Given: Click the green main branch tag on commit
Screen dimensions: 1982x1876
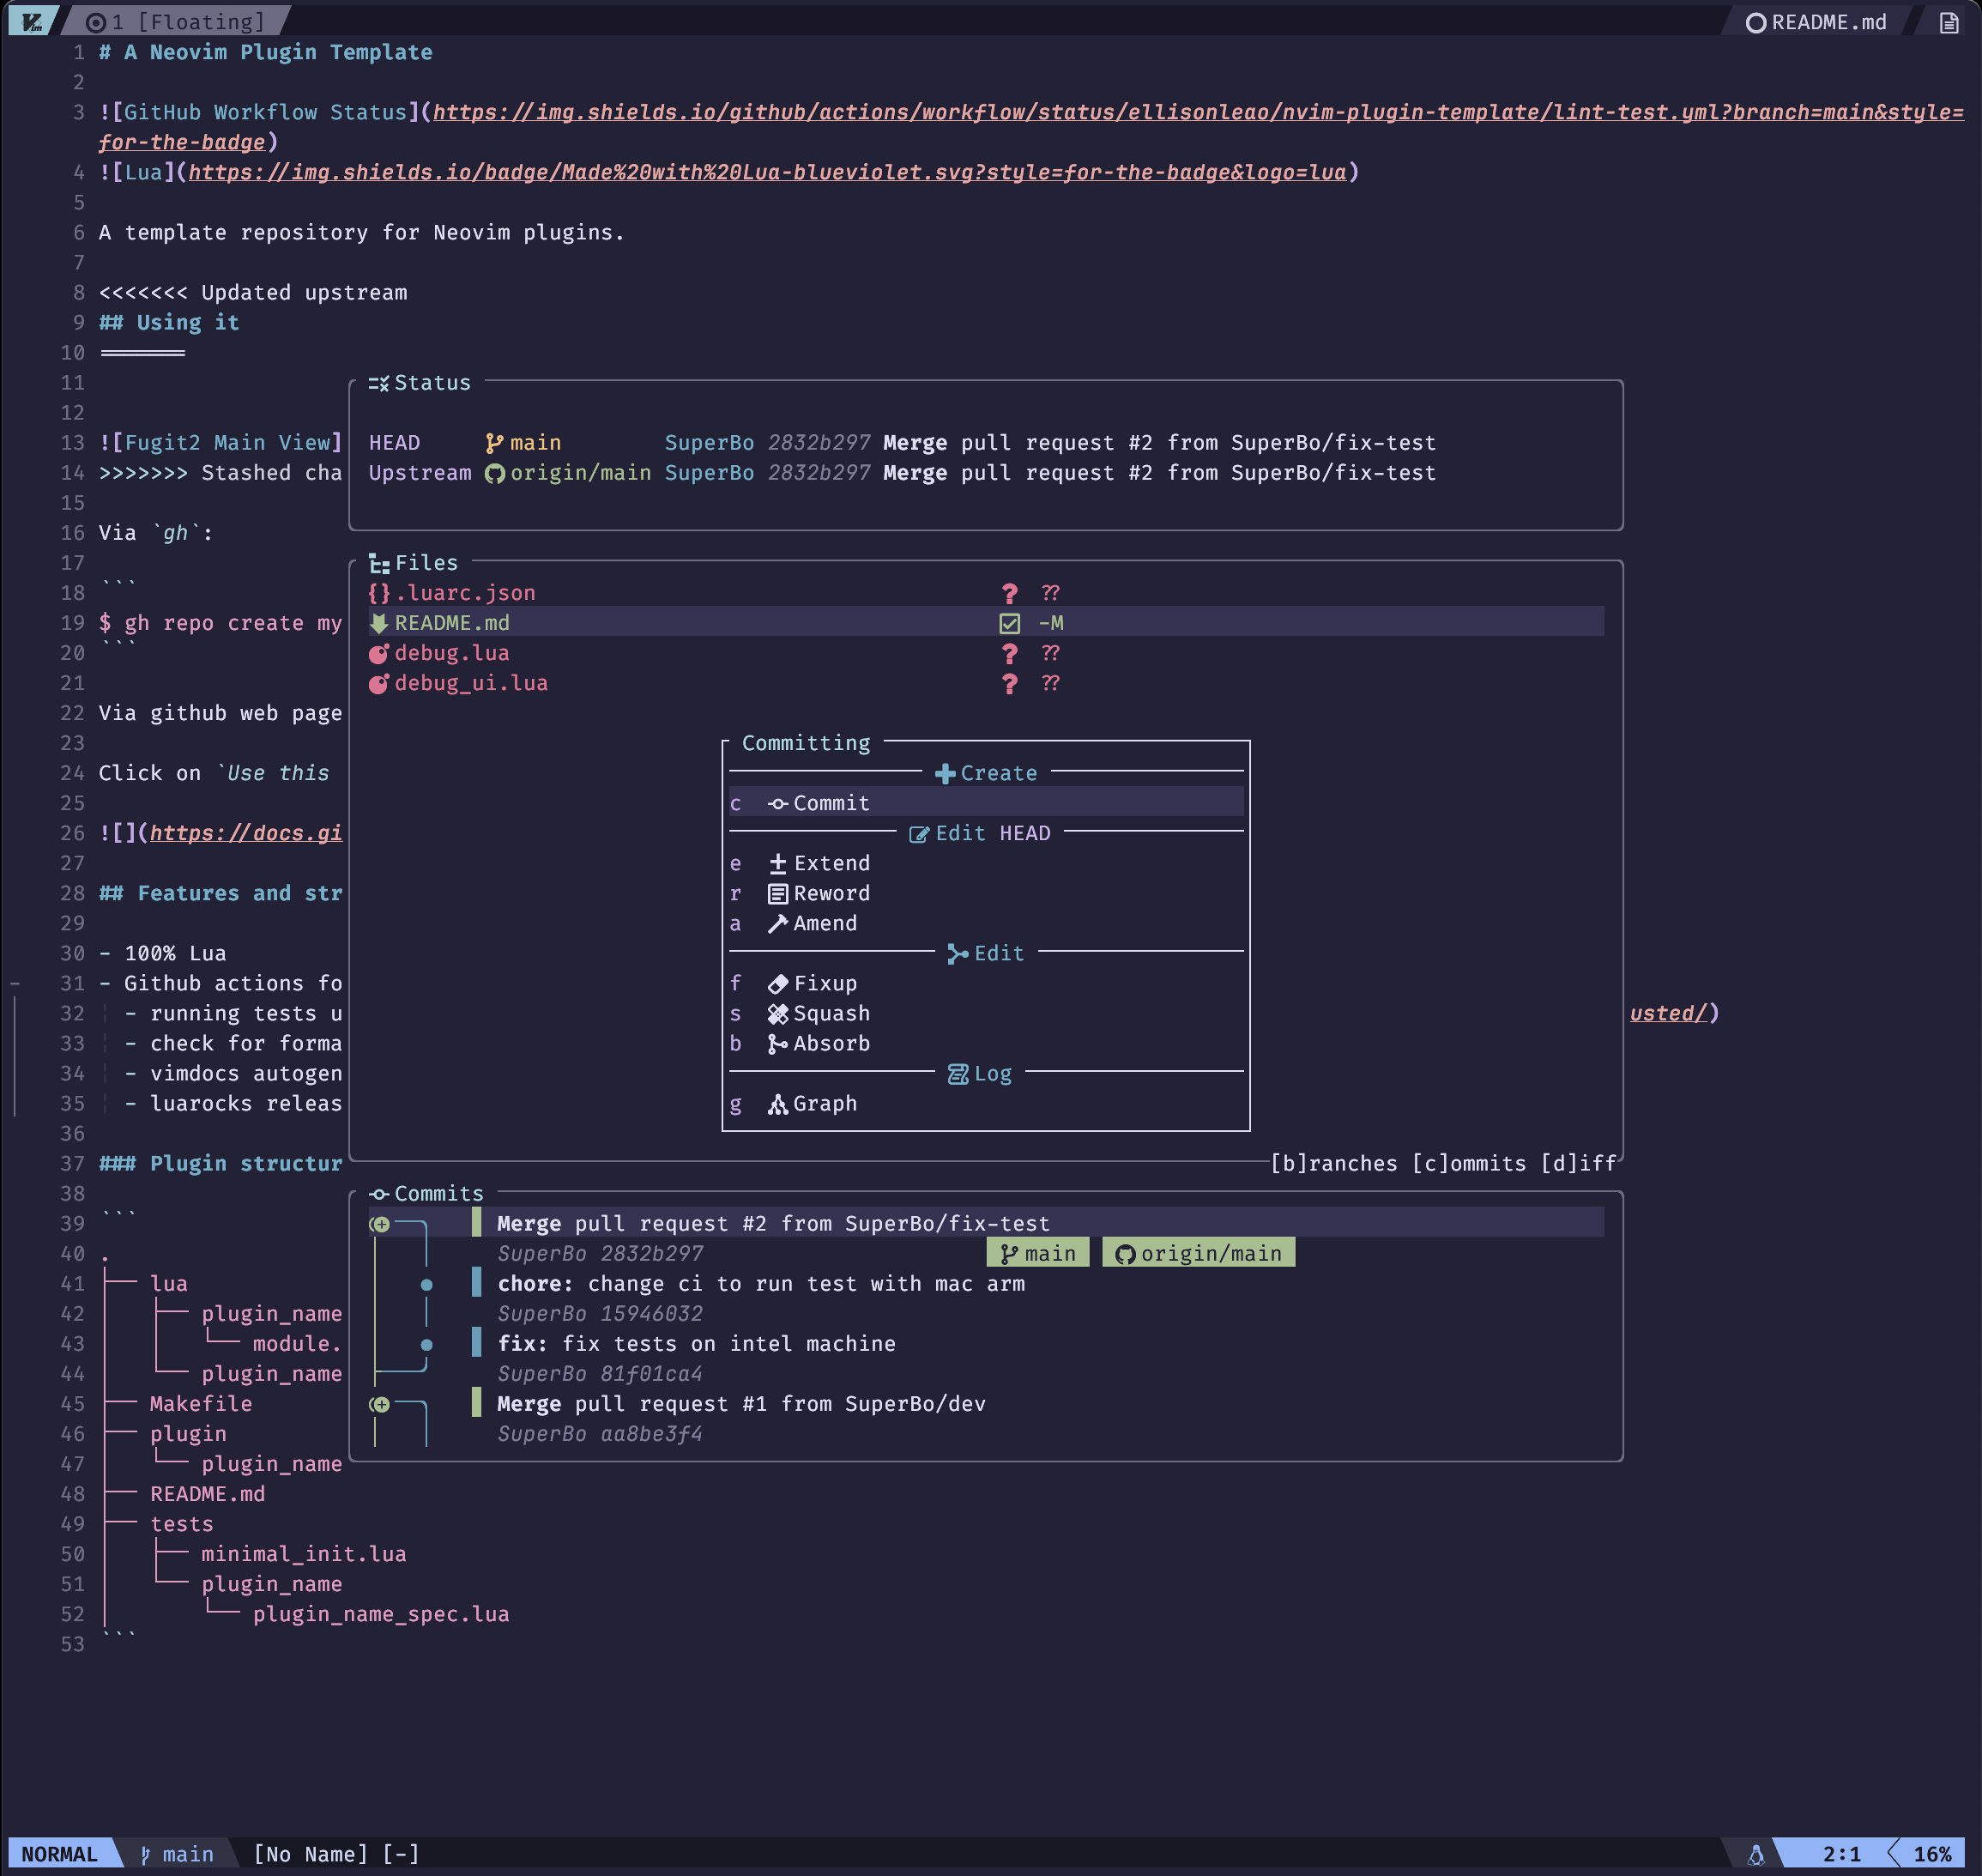Looking at the screenshot, I should coord(1037,1253).
